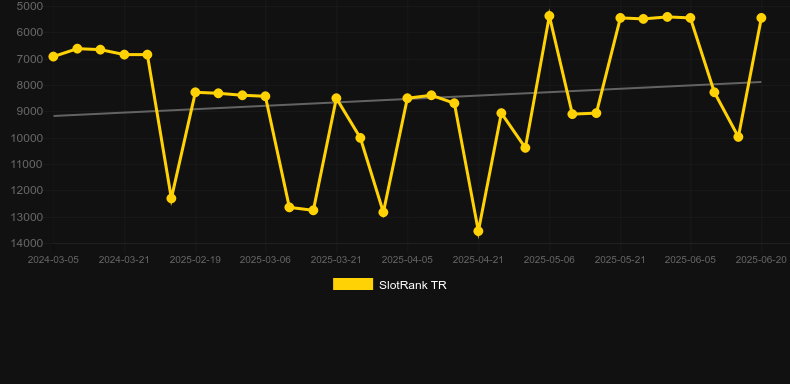This screenshot has height=384, width=790.
Task: Click the 12000 y-axis label
Action: pos(27,190)
